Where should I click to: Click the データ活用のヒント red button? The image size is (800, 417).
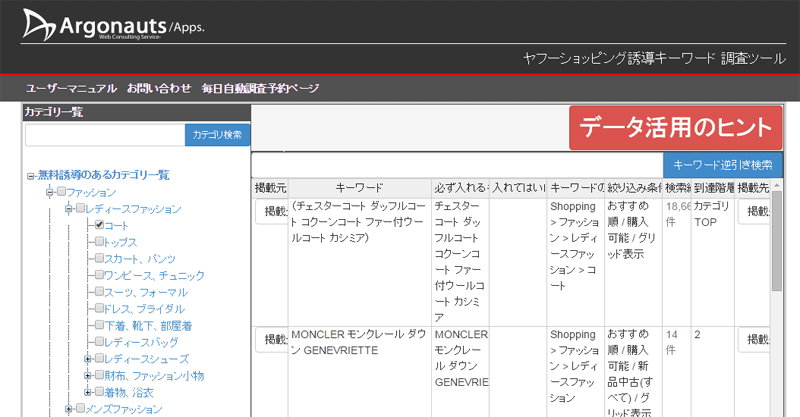(676, 128)
